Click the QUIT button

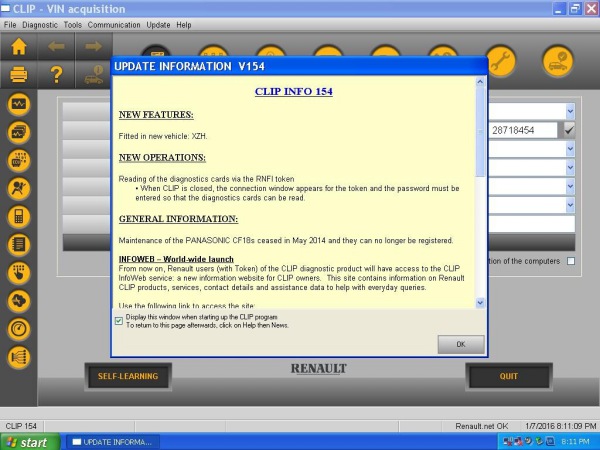coord(509,376)
